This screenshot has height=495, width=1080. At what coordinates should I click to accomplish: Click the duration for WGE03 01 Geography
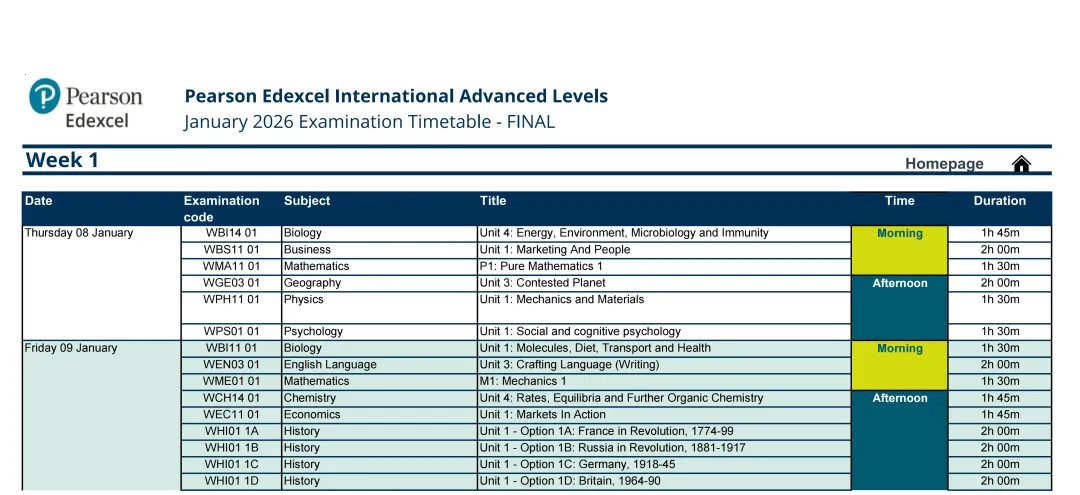coord(999,283)
